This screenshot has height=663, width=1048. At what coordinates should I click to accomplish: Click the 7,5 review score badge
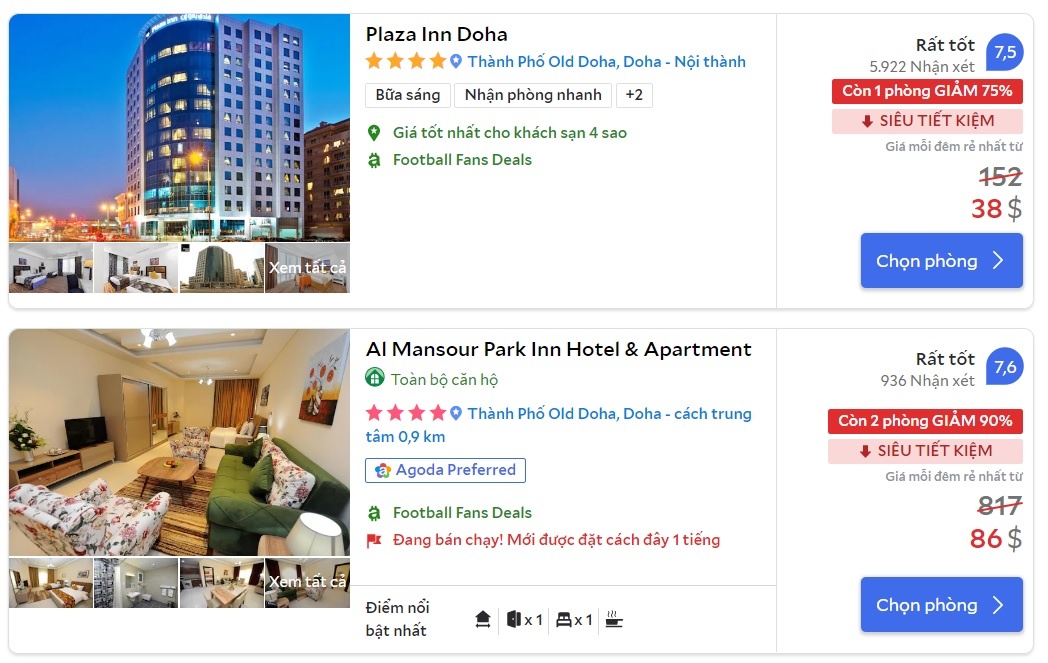1004,52
